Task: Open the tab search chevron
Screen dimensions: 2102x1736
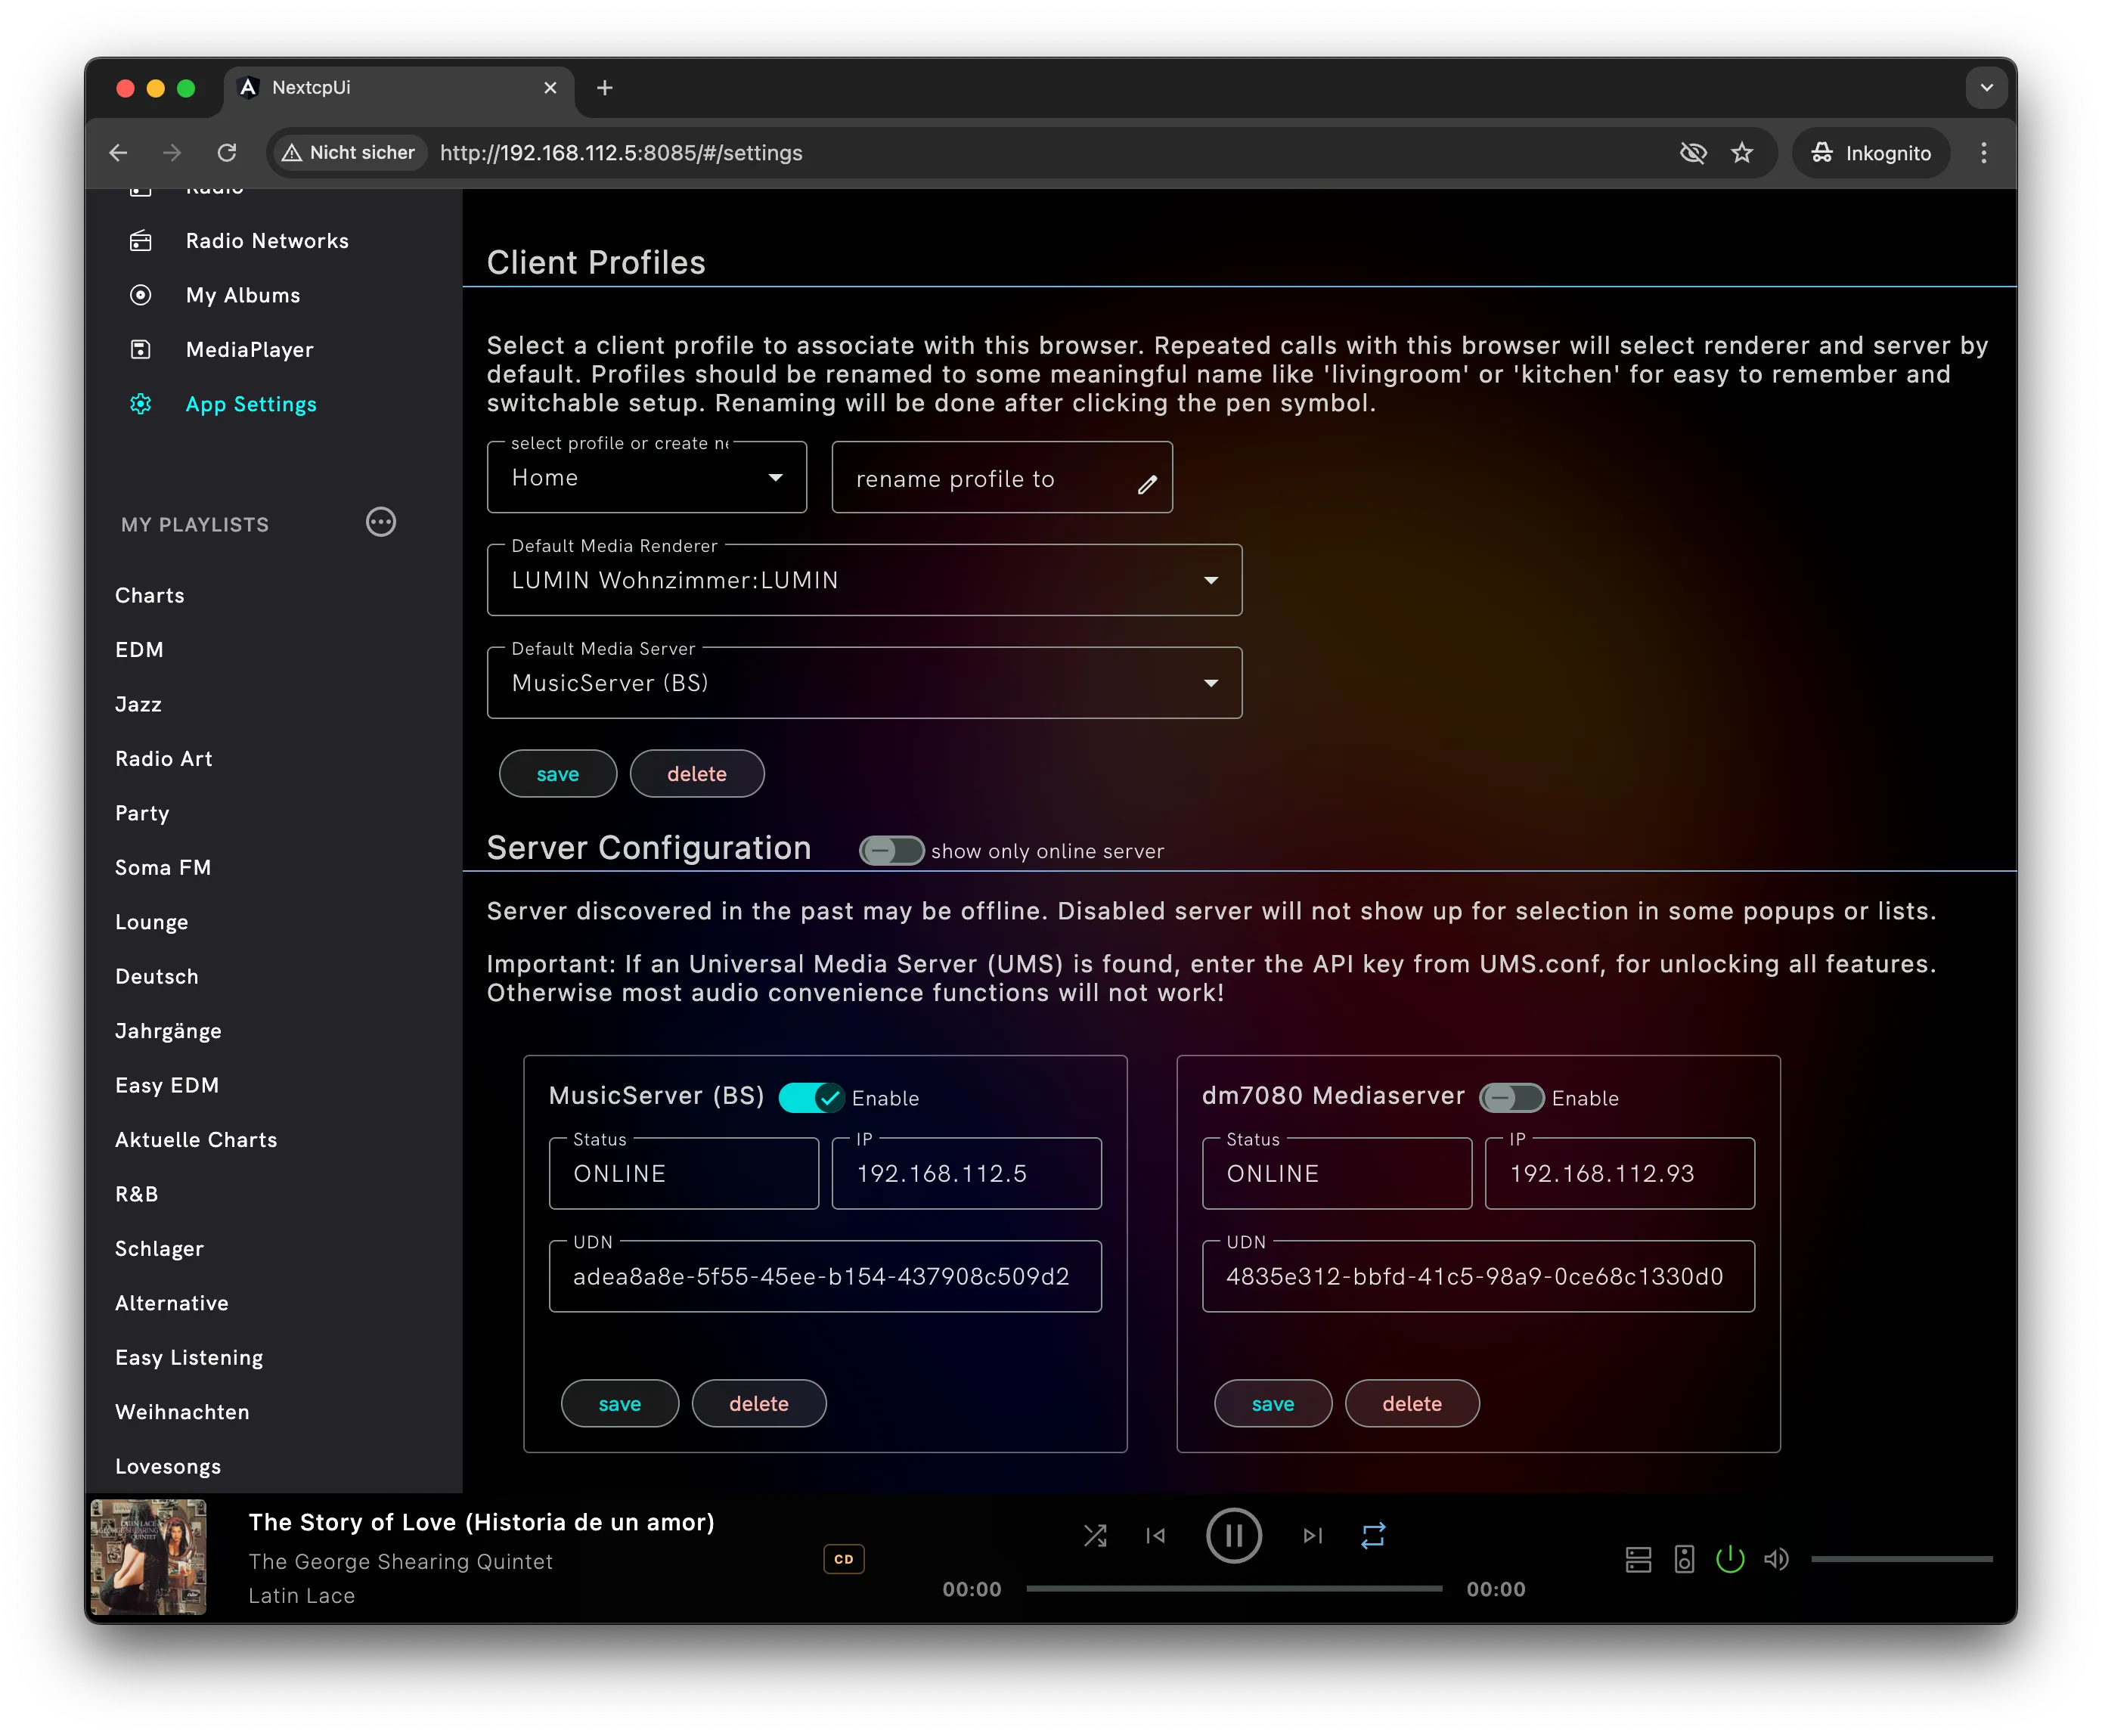Action: coord(1986,88)
